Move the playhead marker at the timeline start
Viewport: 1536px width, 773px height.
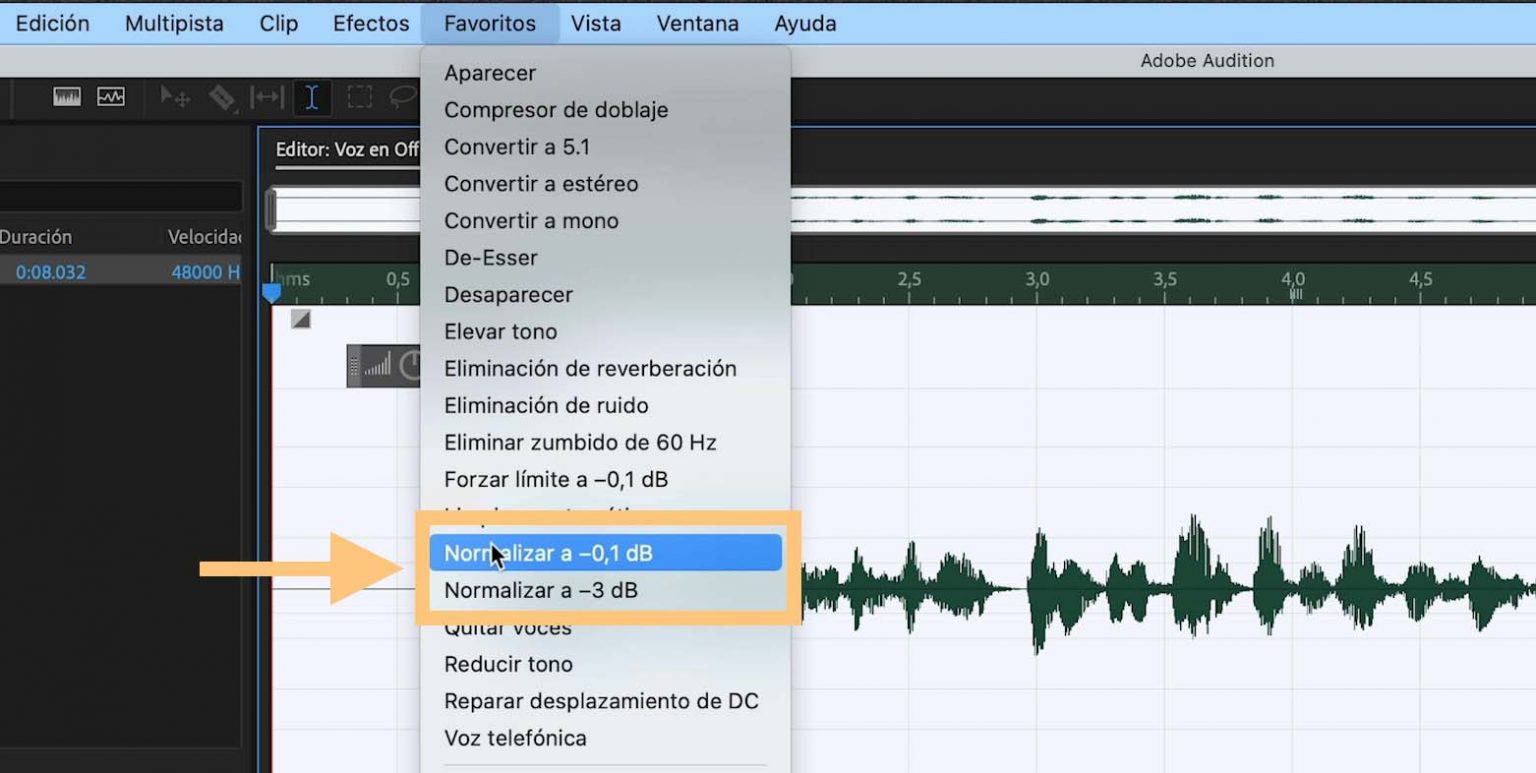click(x=271, y=291)
